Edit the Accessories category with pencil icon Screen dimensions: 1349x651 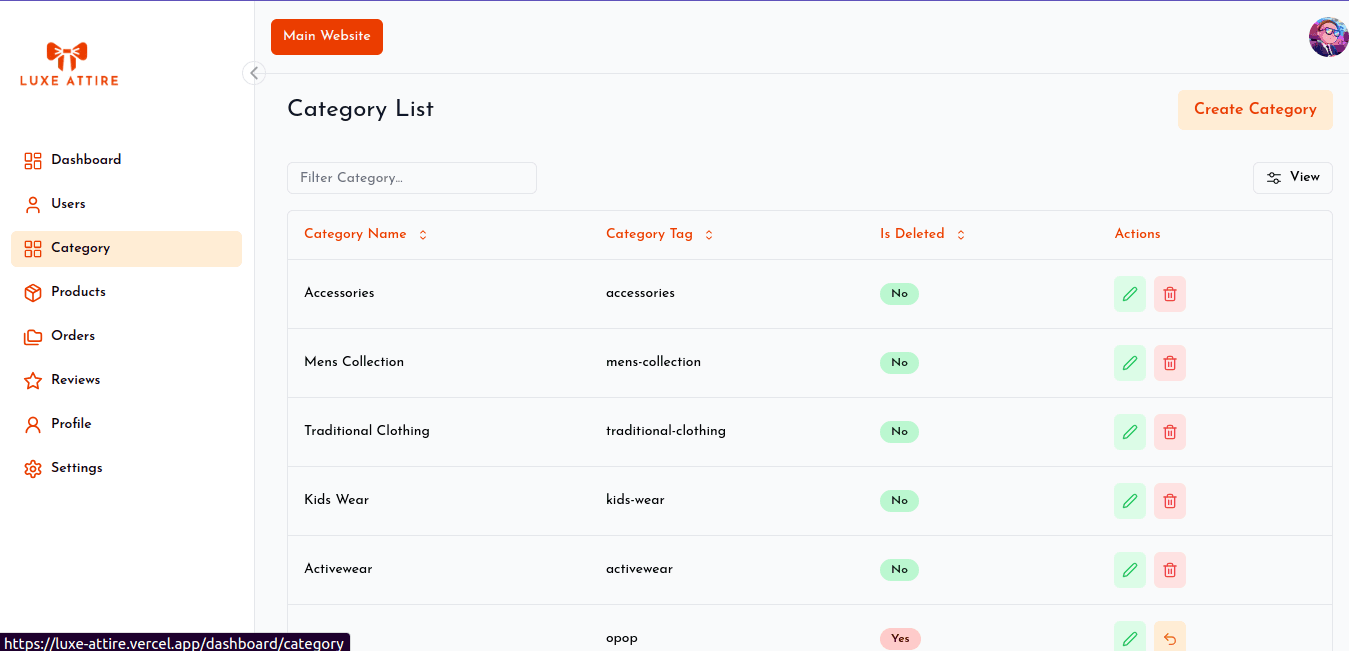click(x=1130, y=294)
